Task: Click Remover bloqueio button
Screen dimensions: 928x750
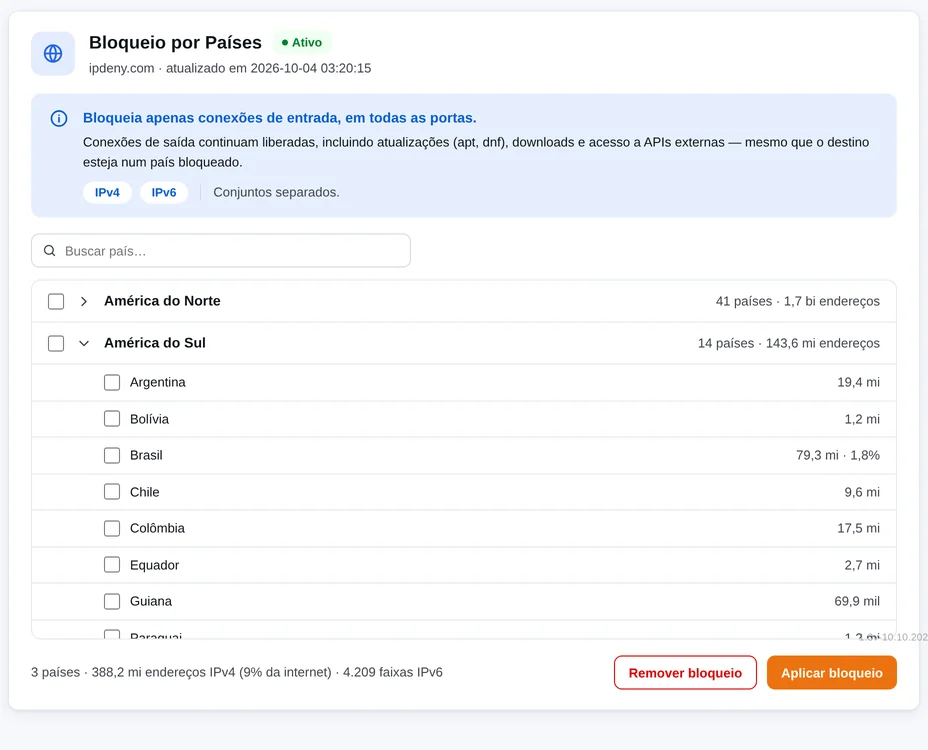Action: pyautogui.click(x=685, y=673)
